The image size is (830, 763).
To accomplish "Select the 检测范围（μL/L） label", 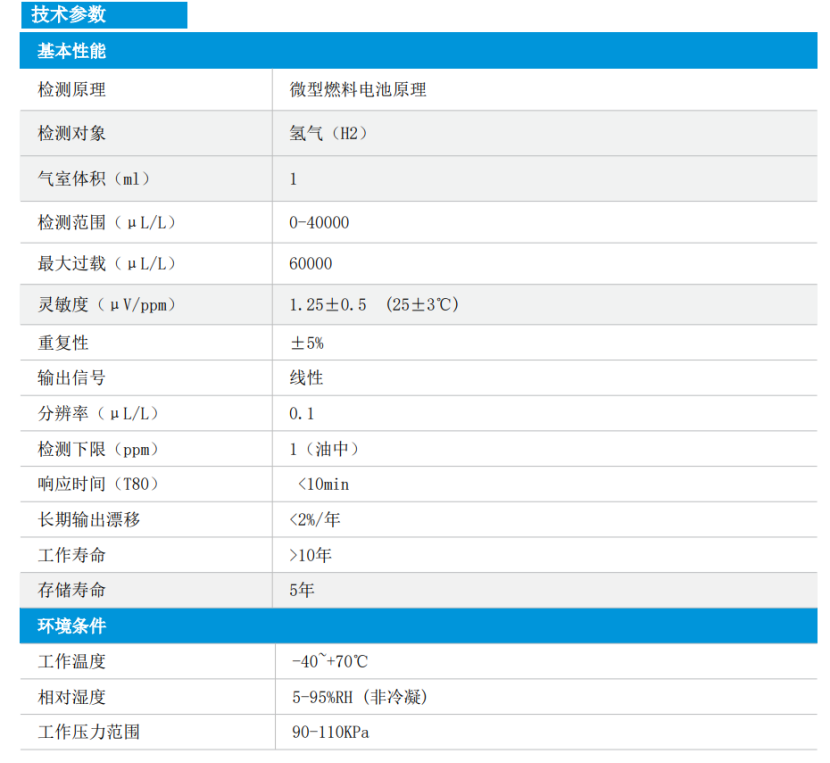I will (x=106, y=222).
